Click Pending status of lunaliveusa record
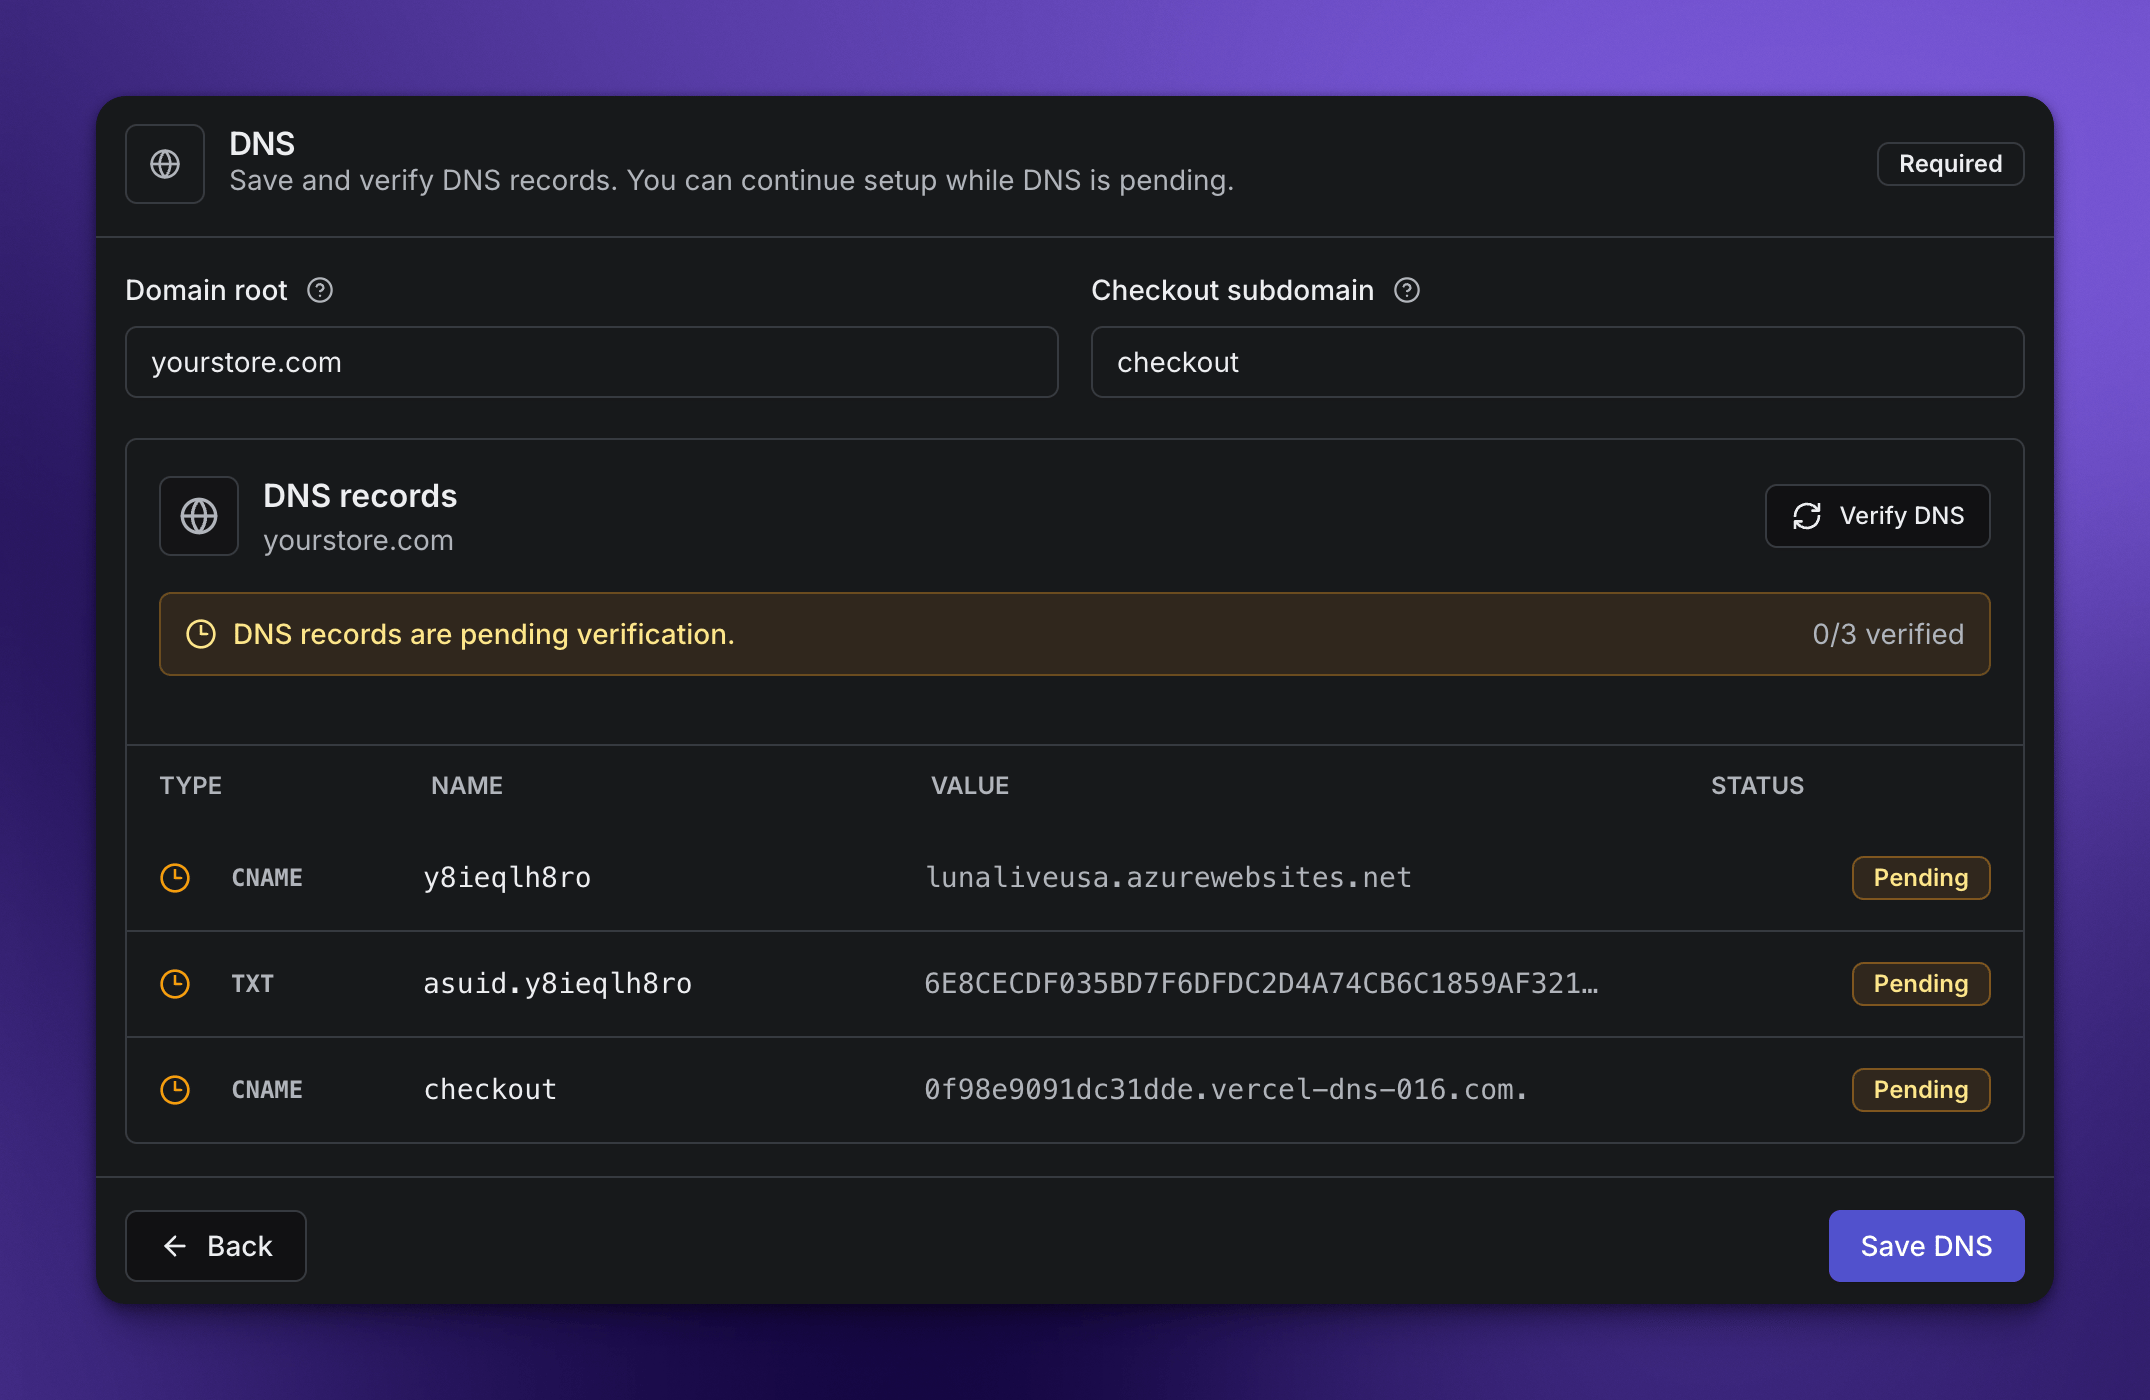 [x=1920, y=878]
